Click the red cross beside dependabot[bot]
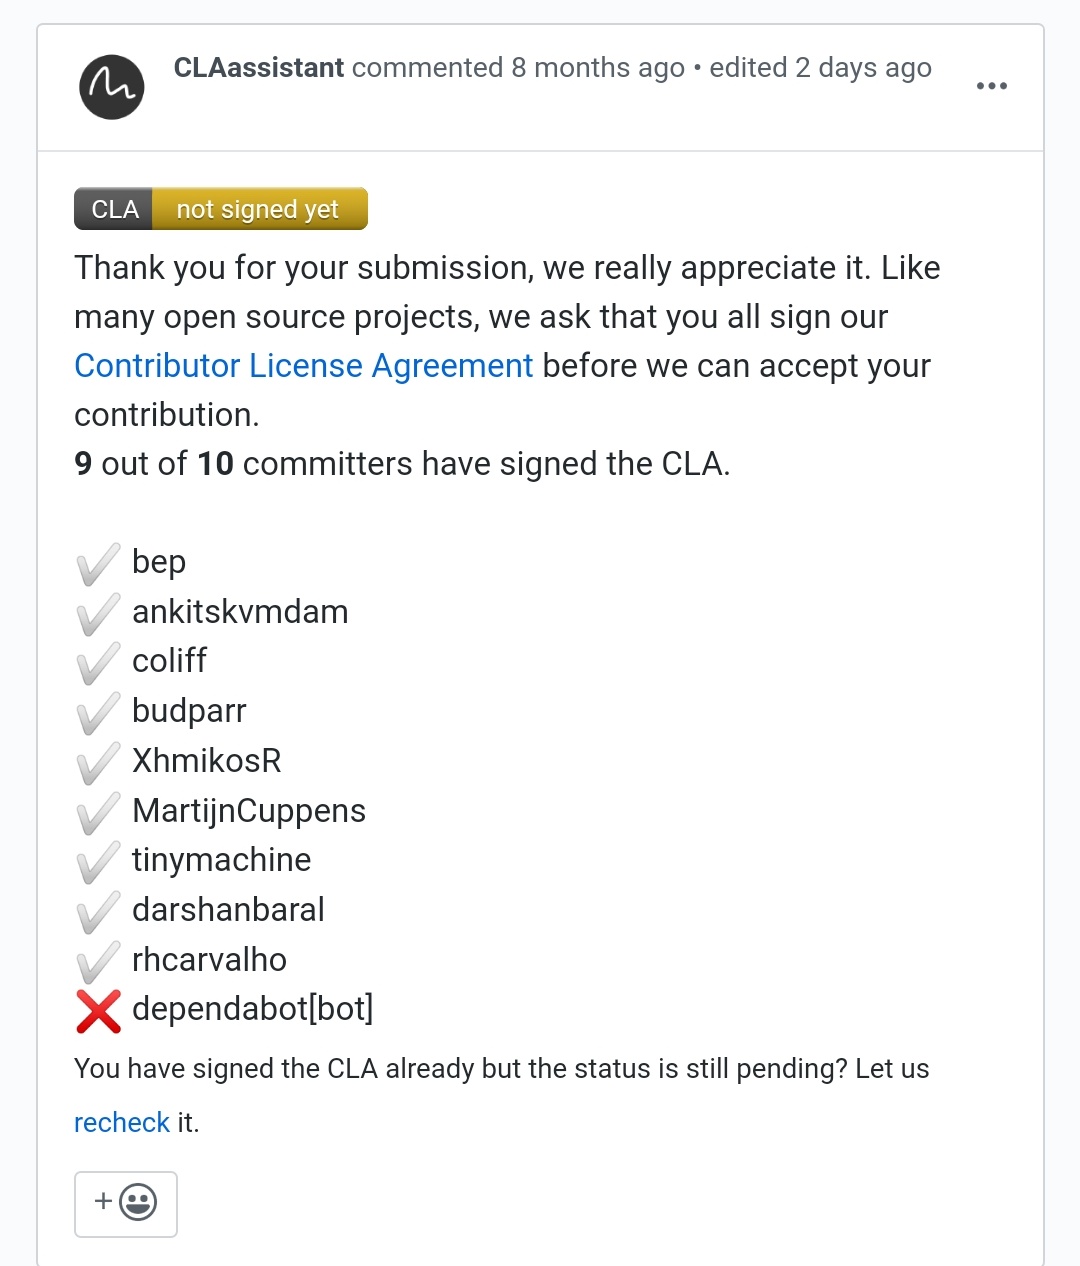Screen dimensions: 1080x1266 tap(98, 1010)
